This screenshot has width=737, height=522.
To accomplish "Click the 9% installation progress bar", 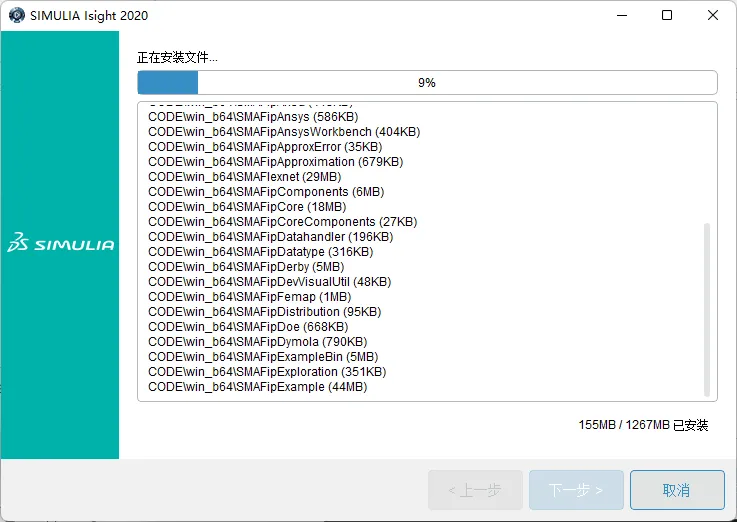I will coord(427,83).
